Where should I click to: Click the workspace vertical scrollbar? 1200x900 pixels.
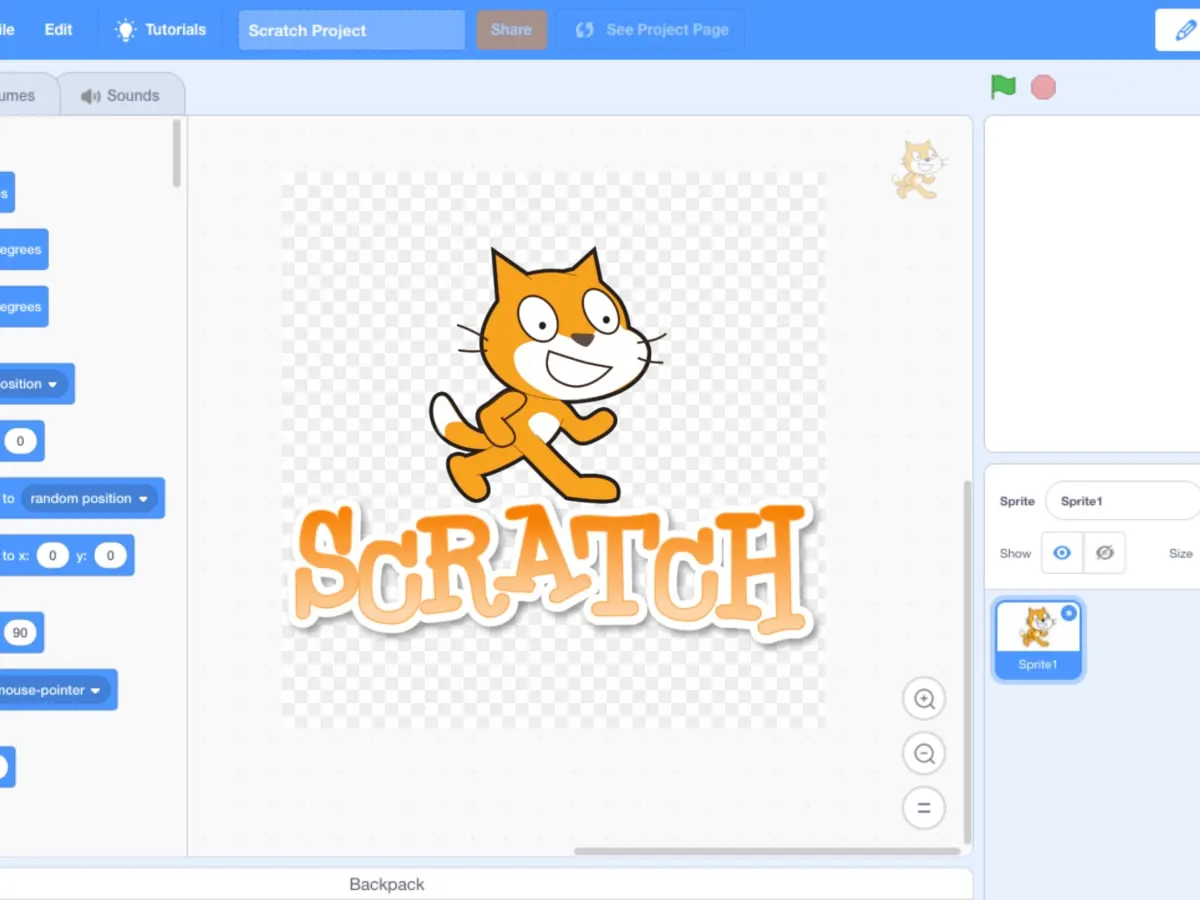point(966,662)
